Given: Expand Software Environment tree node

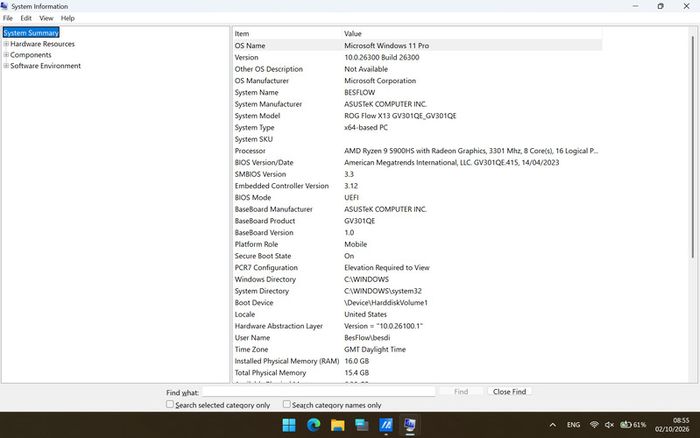Looking at the screenshot, I should 6,66.
